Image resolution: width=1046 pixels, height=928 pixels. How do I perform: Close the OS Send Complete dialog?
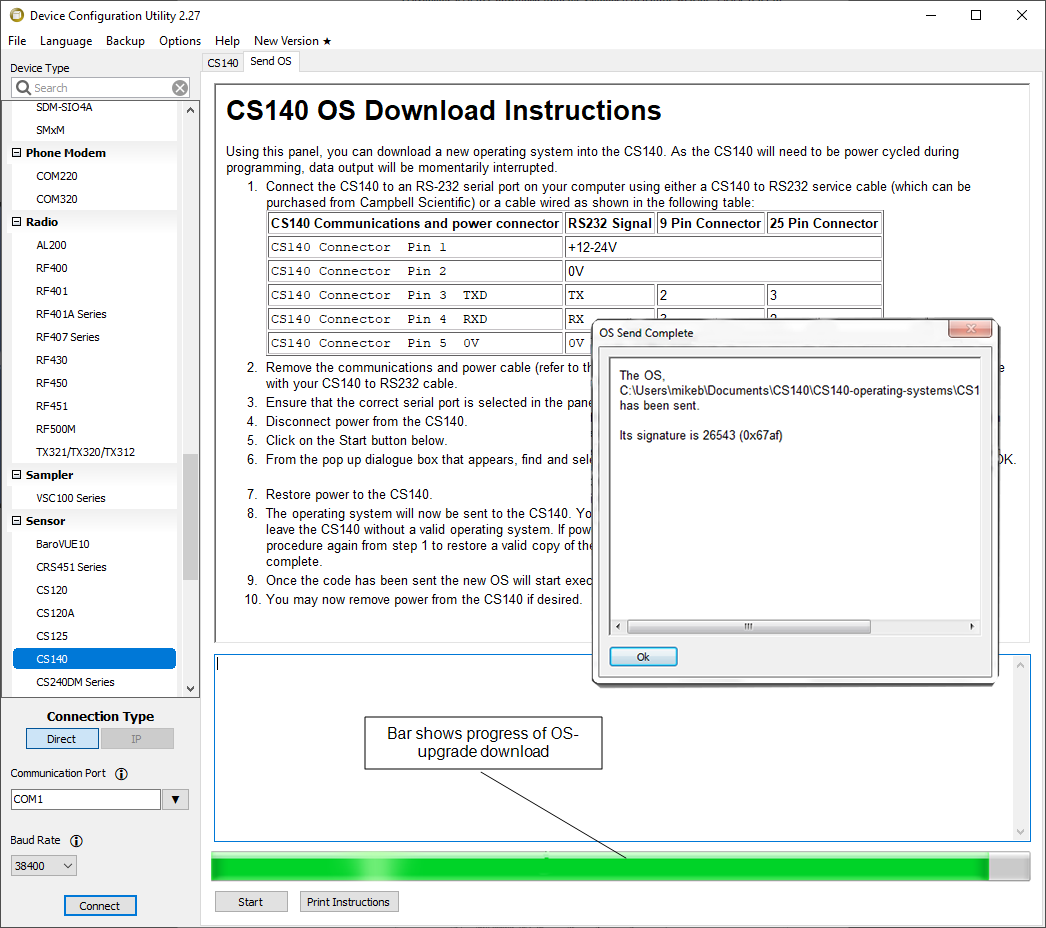coord(970,328)
